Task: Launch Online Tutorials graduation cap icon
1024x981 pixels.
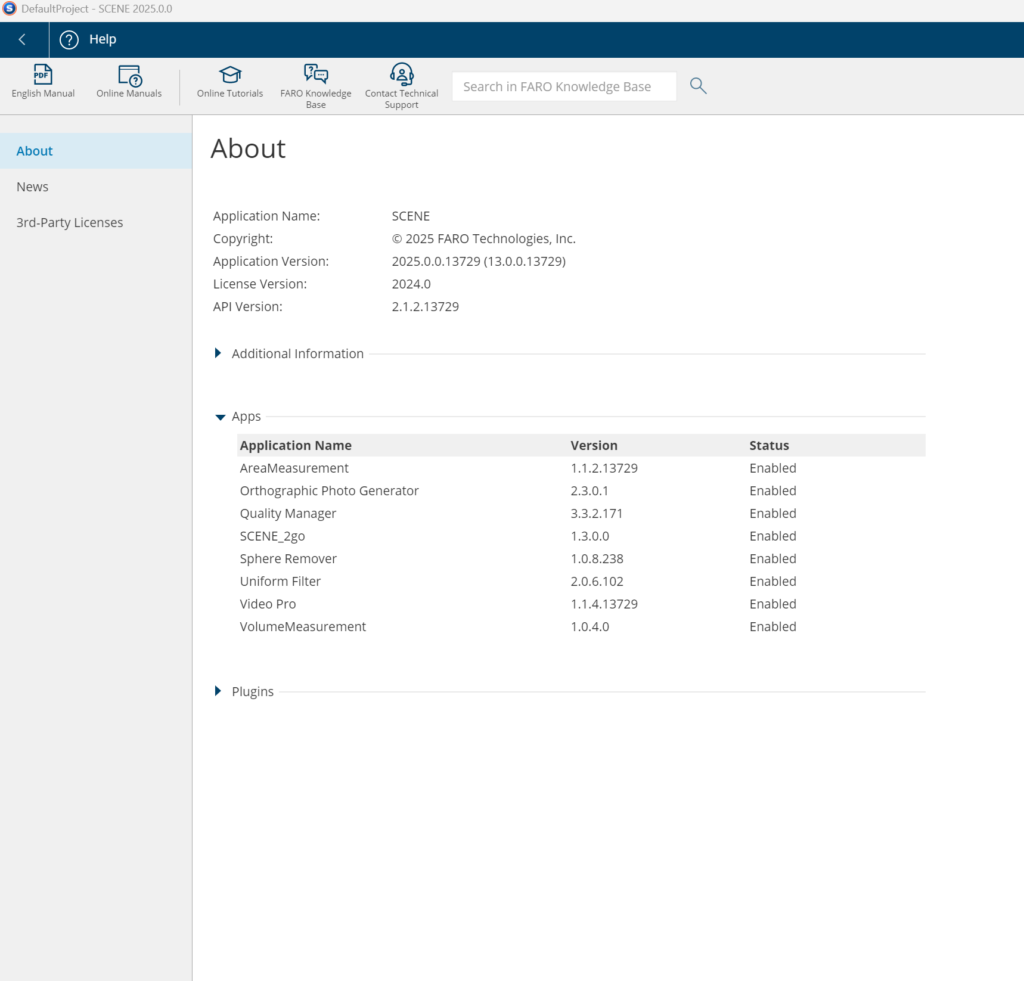Action: click(x=230, y=76)
